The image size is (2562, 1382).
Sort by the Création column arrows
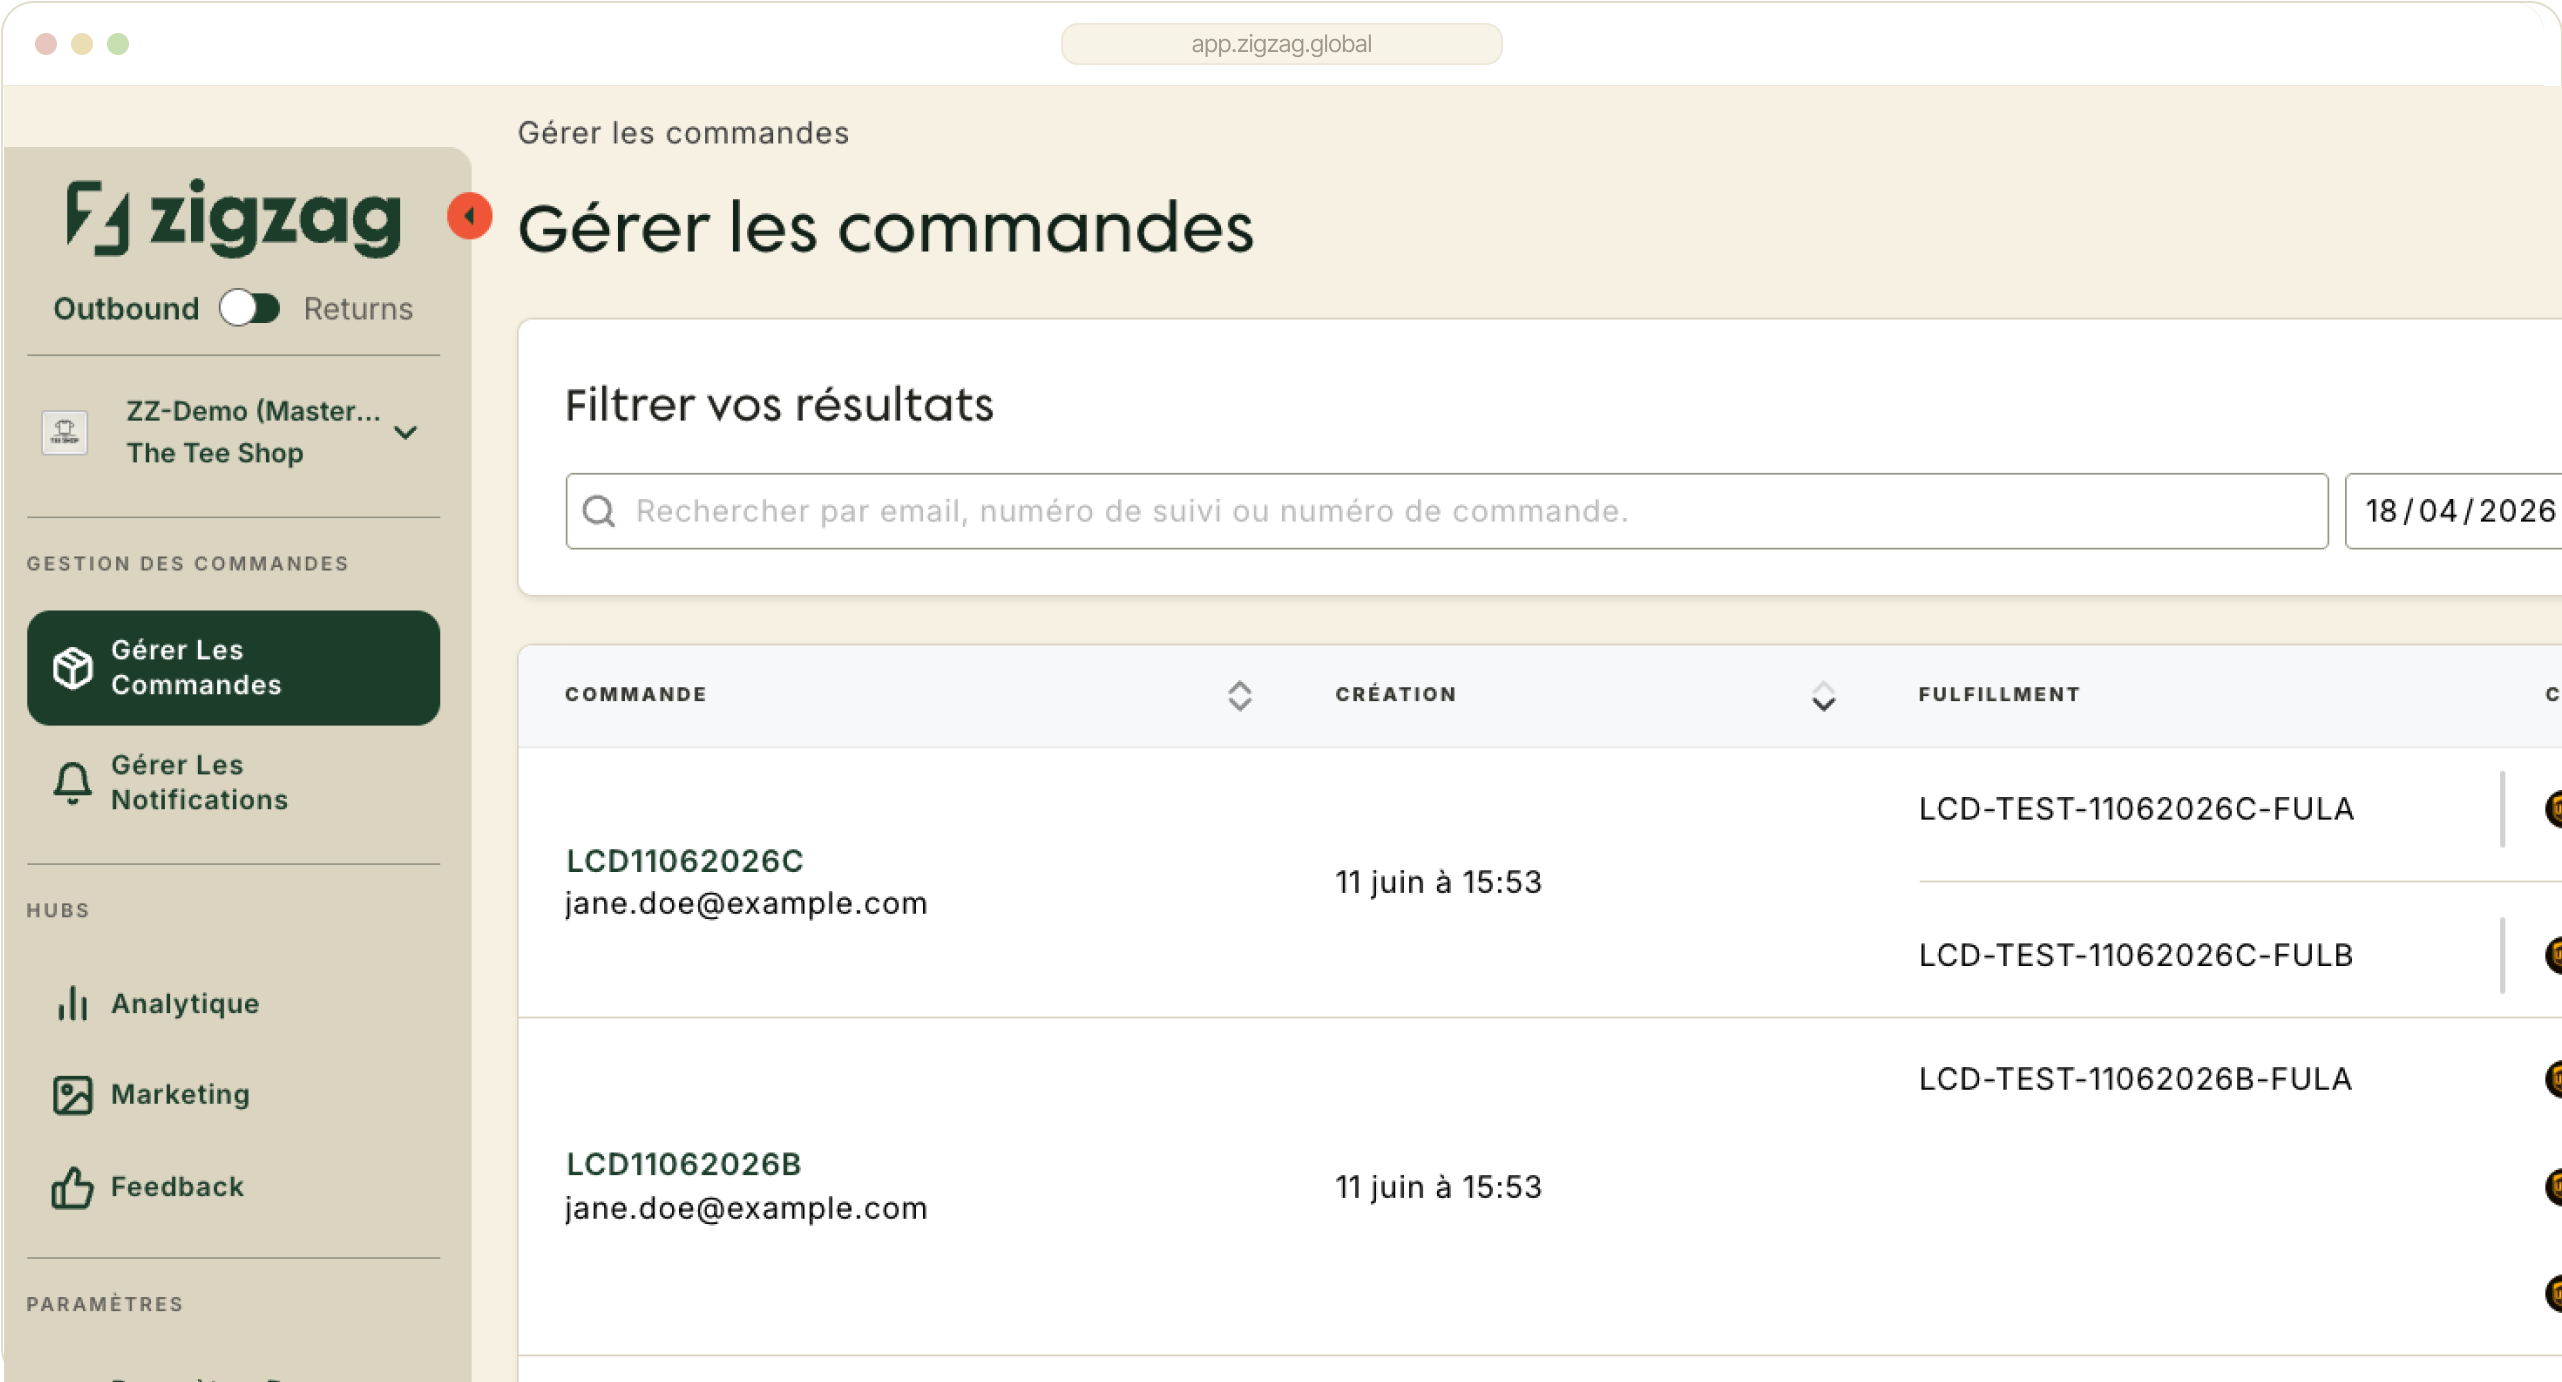point(1823,695)
